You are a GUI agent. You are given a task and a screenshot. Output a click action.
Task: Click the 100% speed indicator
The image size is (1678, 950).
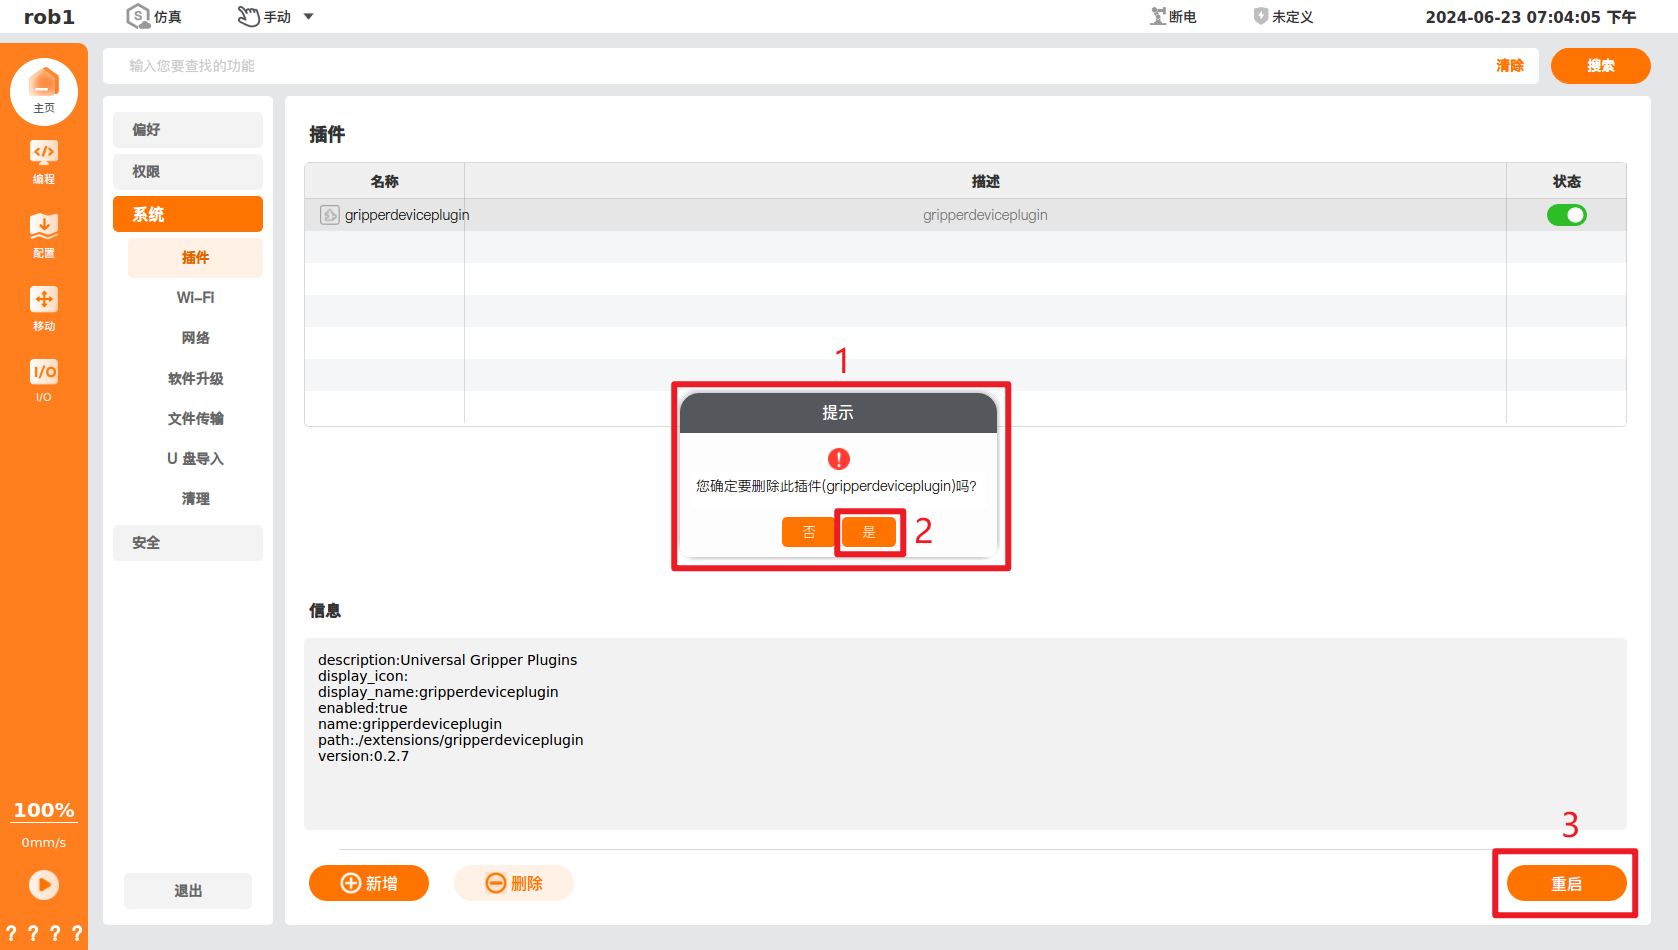44,810
